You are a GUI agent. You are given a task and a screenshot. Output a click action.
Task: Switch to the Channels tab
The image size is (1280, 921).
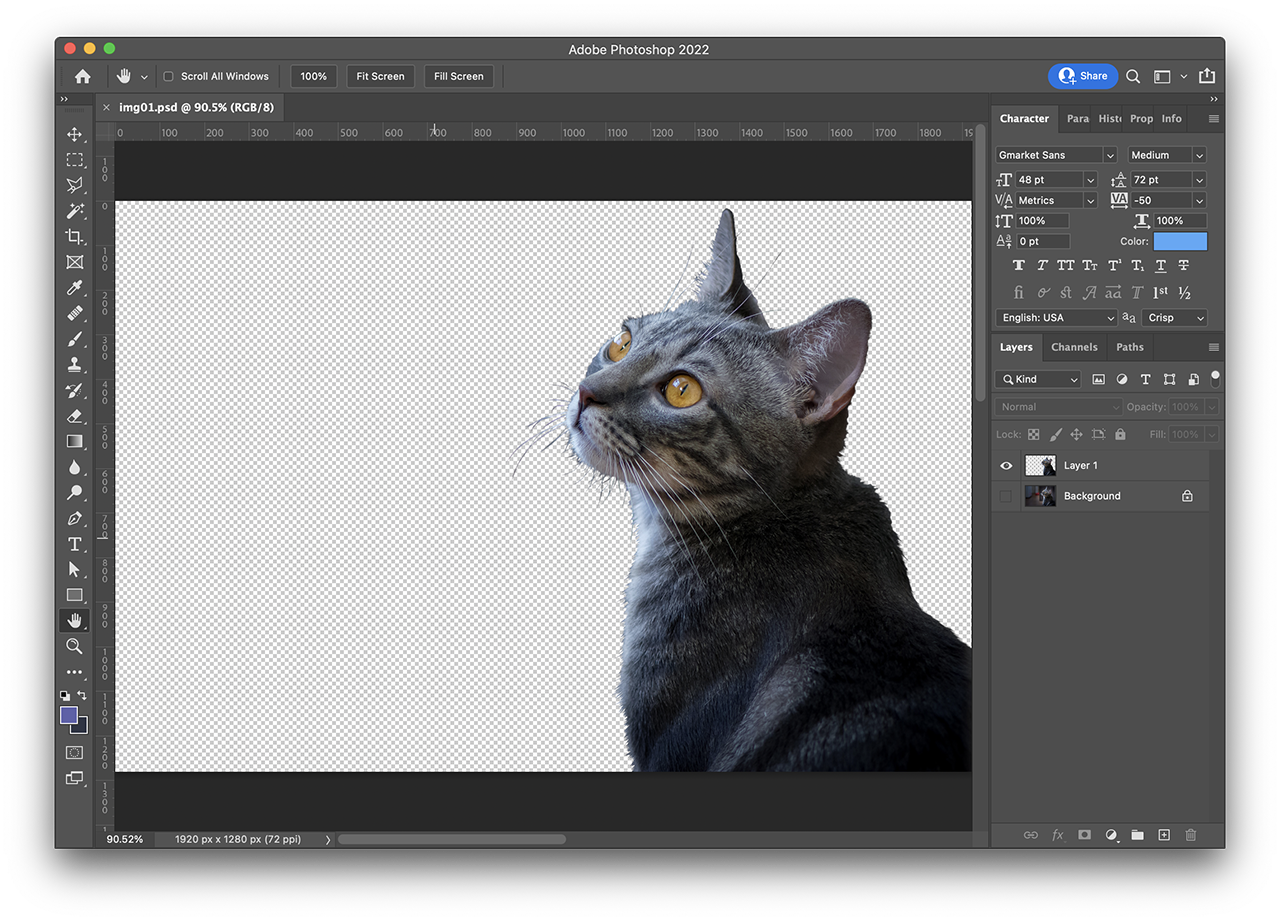1074,347
